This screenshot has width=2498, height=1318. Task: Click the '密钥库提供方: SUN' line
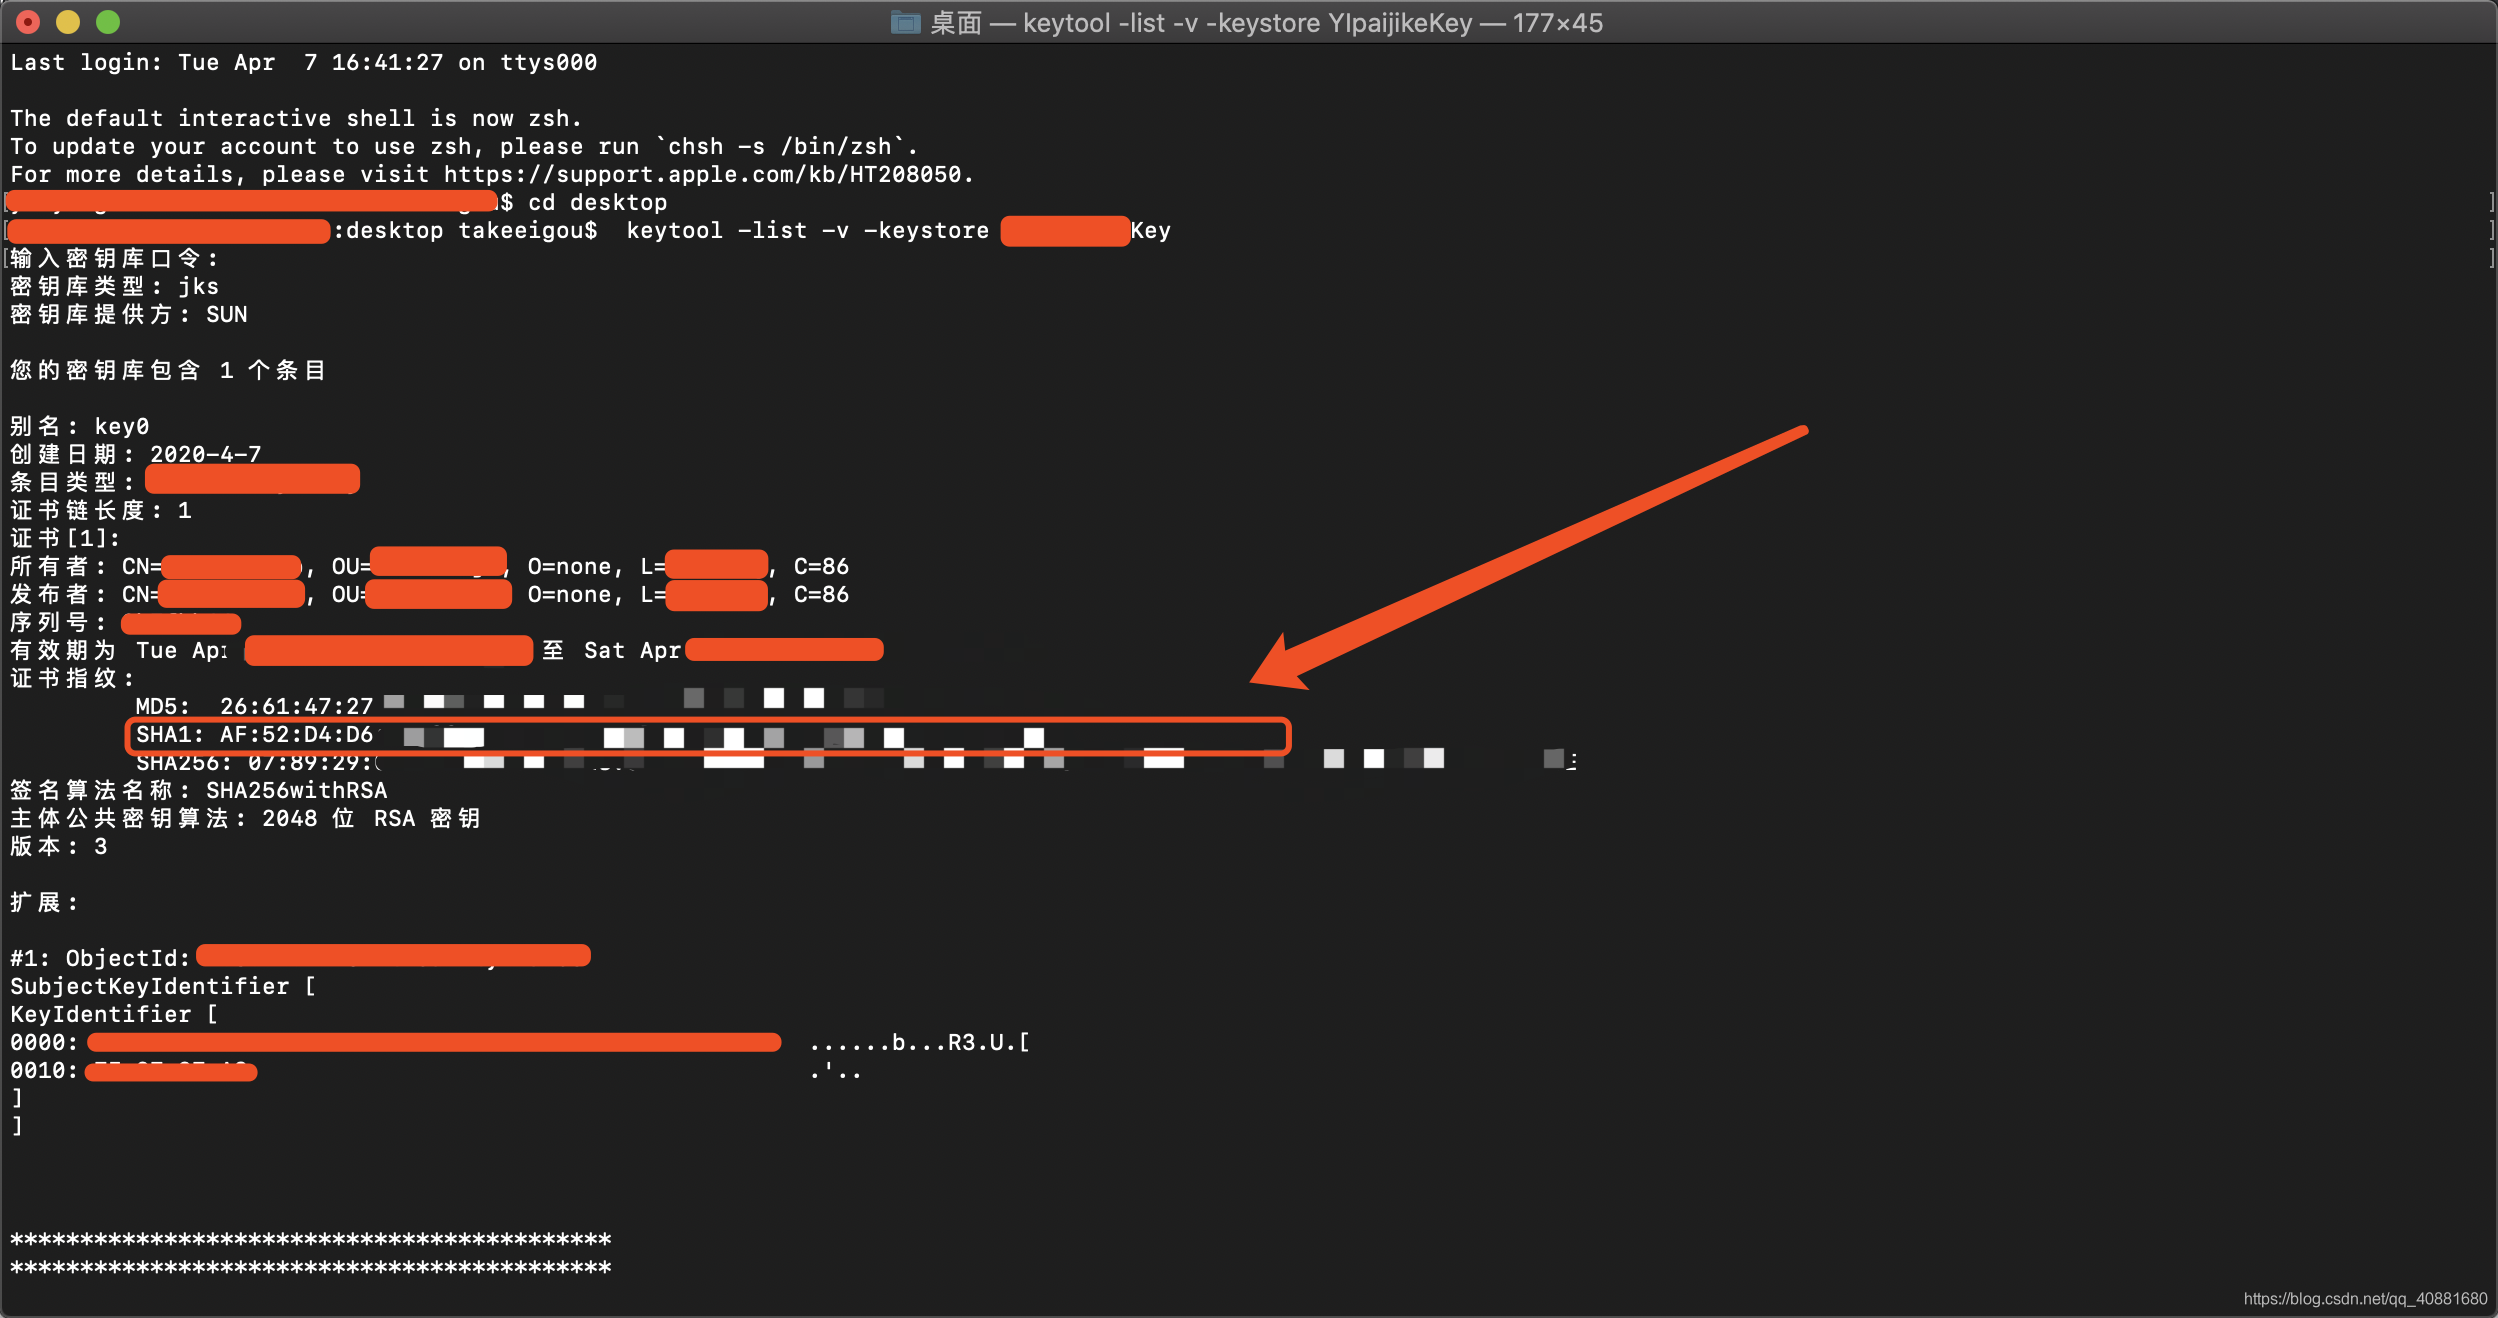coord(129,314)
